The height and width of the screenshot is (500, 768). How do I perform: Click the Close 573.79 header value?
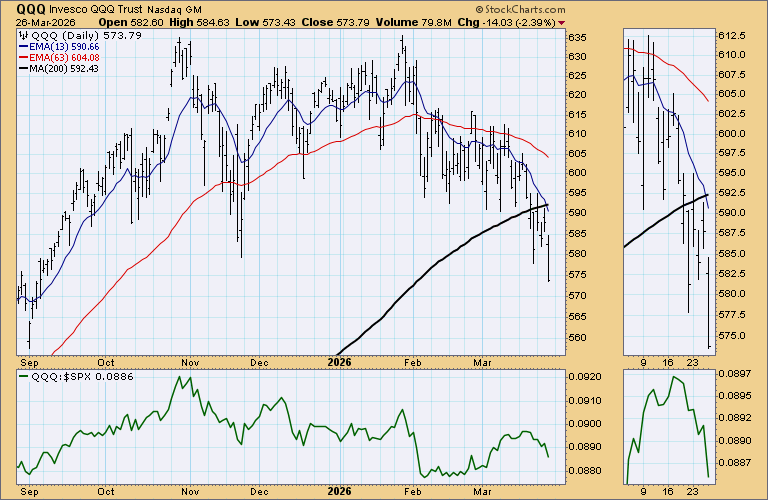(x=336, y=23)
